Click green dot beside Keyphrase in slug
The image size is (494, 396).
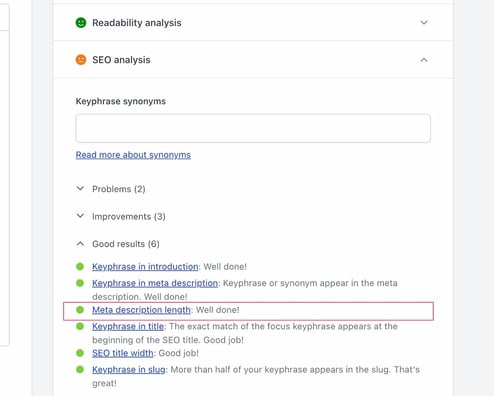(80, 369)
